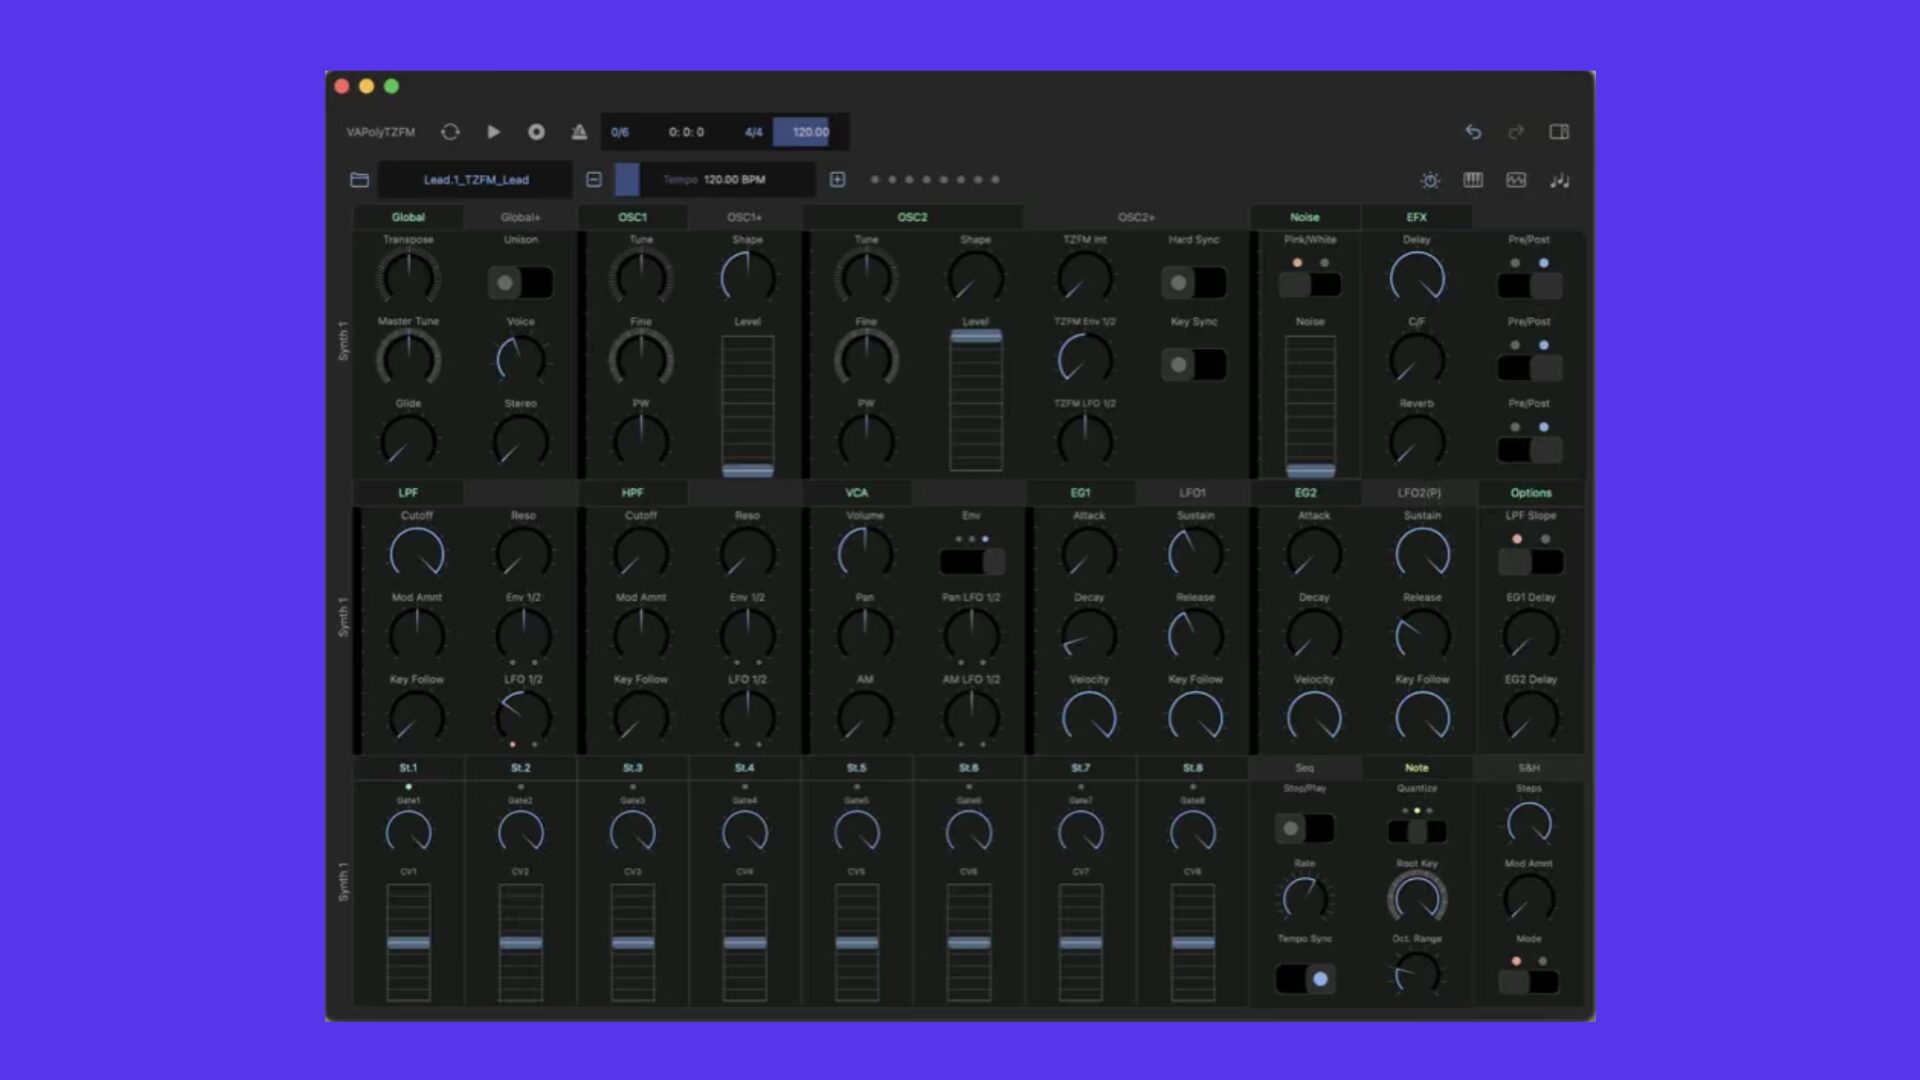Click the OSC2 Level slider
The height and width of the screenshot is (1080, 1920).
[x=976, y=401]
